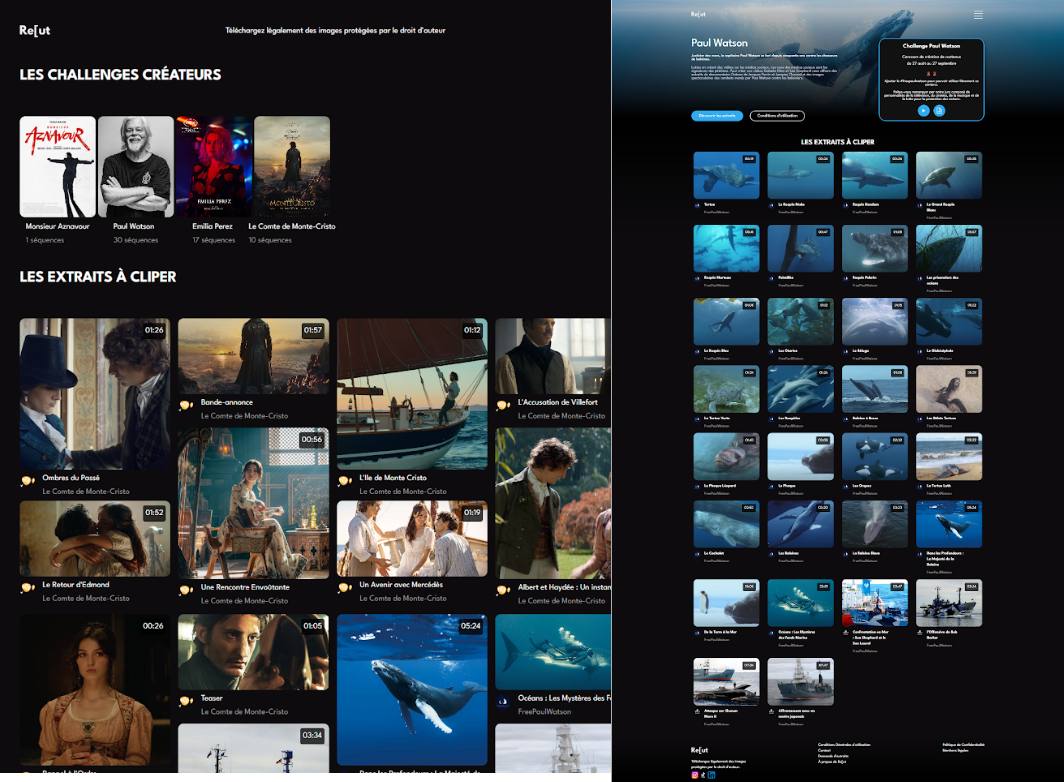Screen dimensions: 1064x782
Task: Open penguin and seal clip thumbnail
Action: click(x=726, y=603)
